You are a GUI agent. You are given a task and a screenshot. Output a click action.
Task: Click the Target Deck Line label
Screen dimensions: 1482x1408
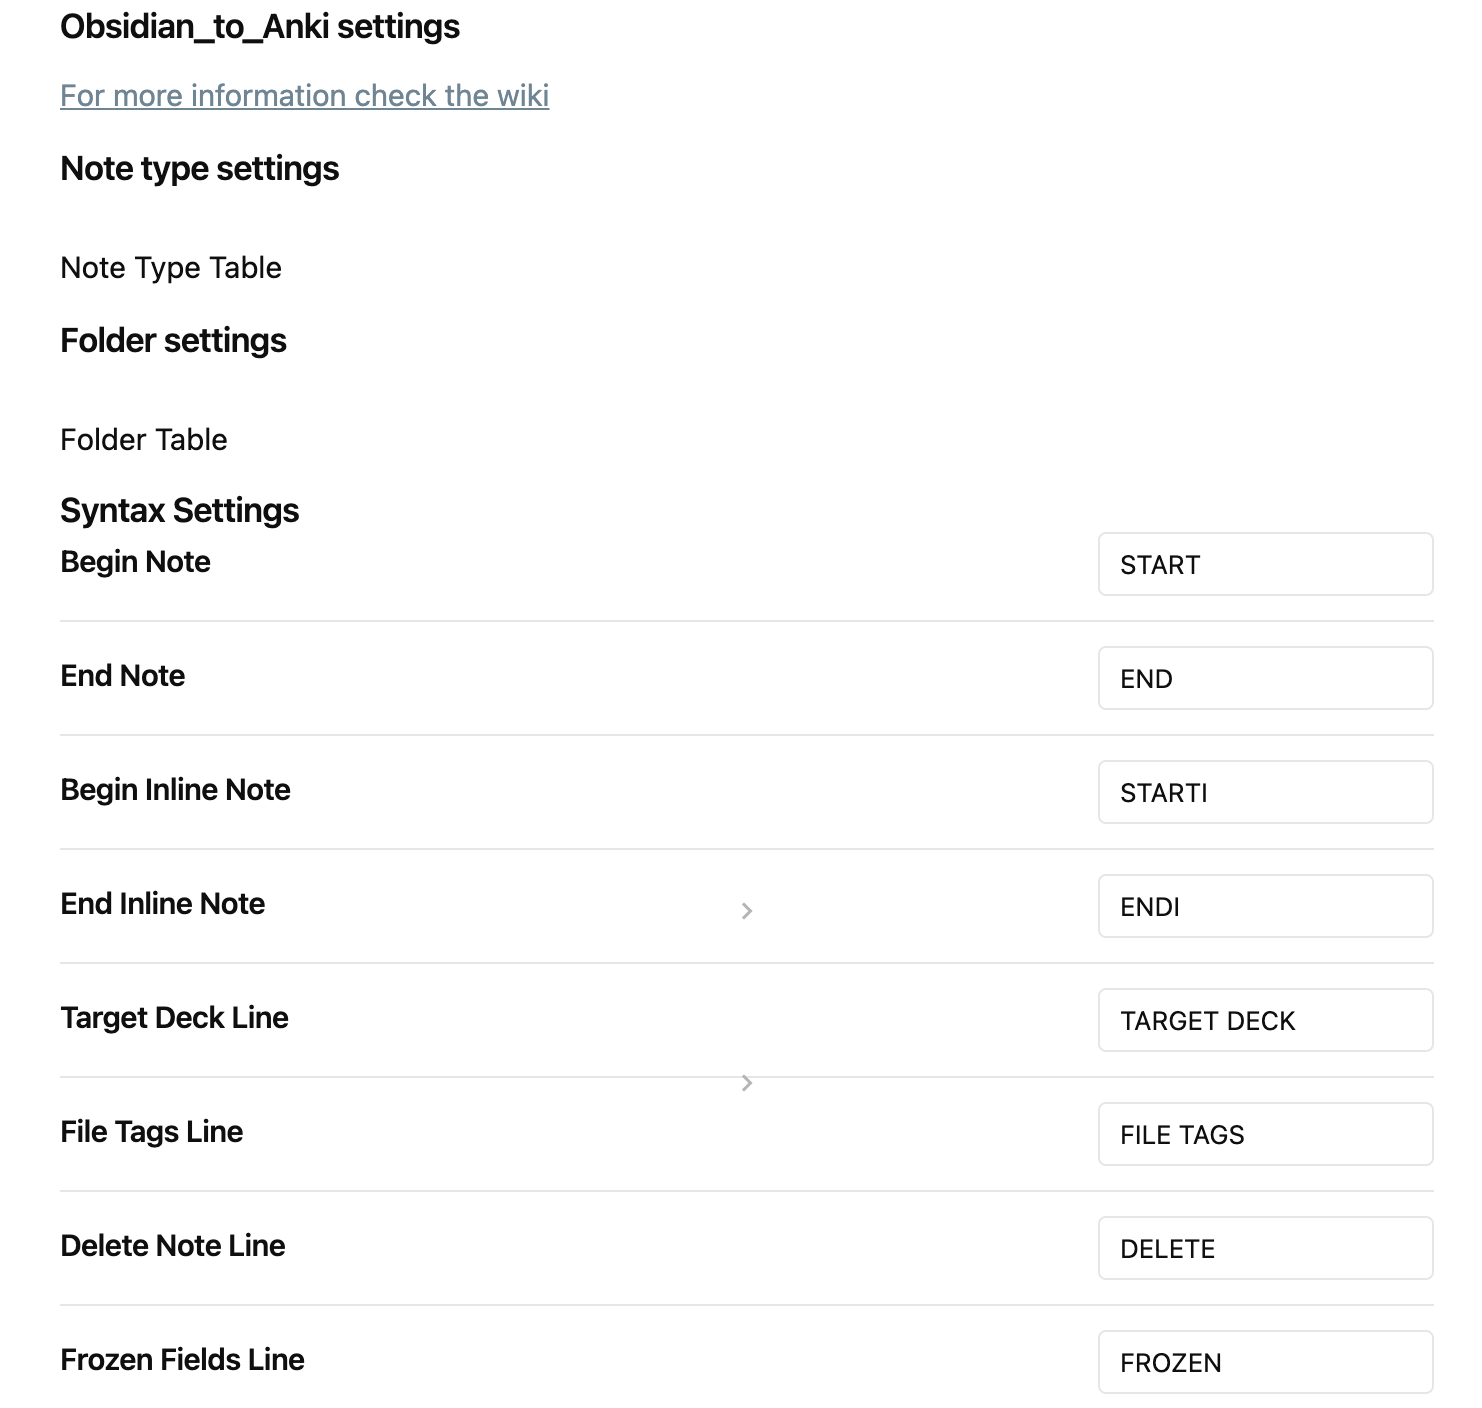pos(174,1018)
